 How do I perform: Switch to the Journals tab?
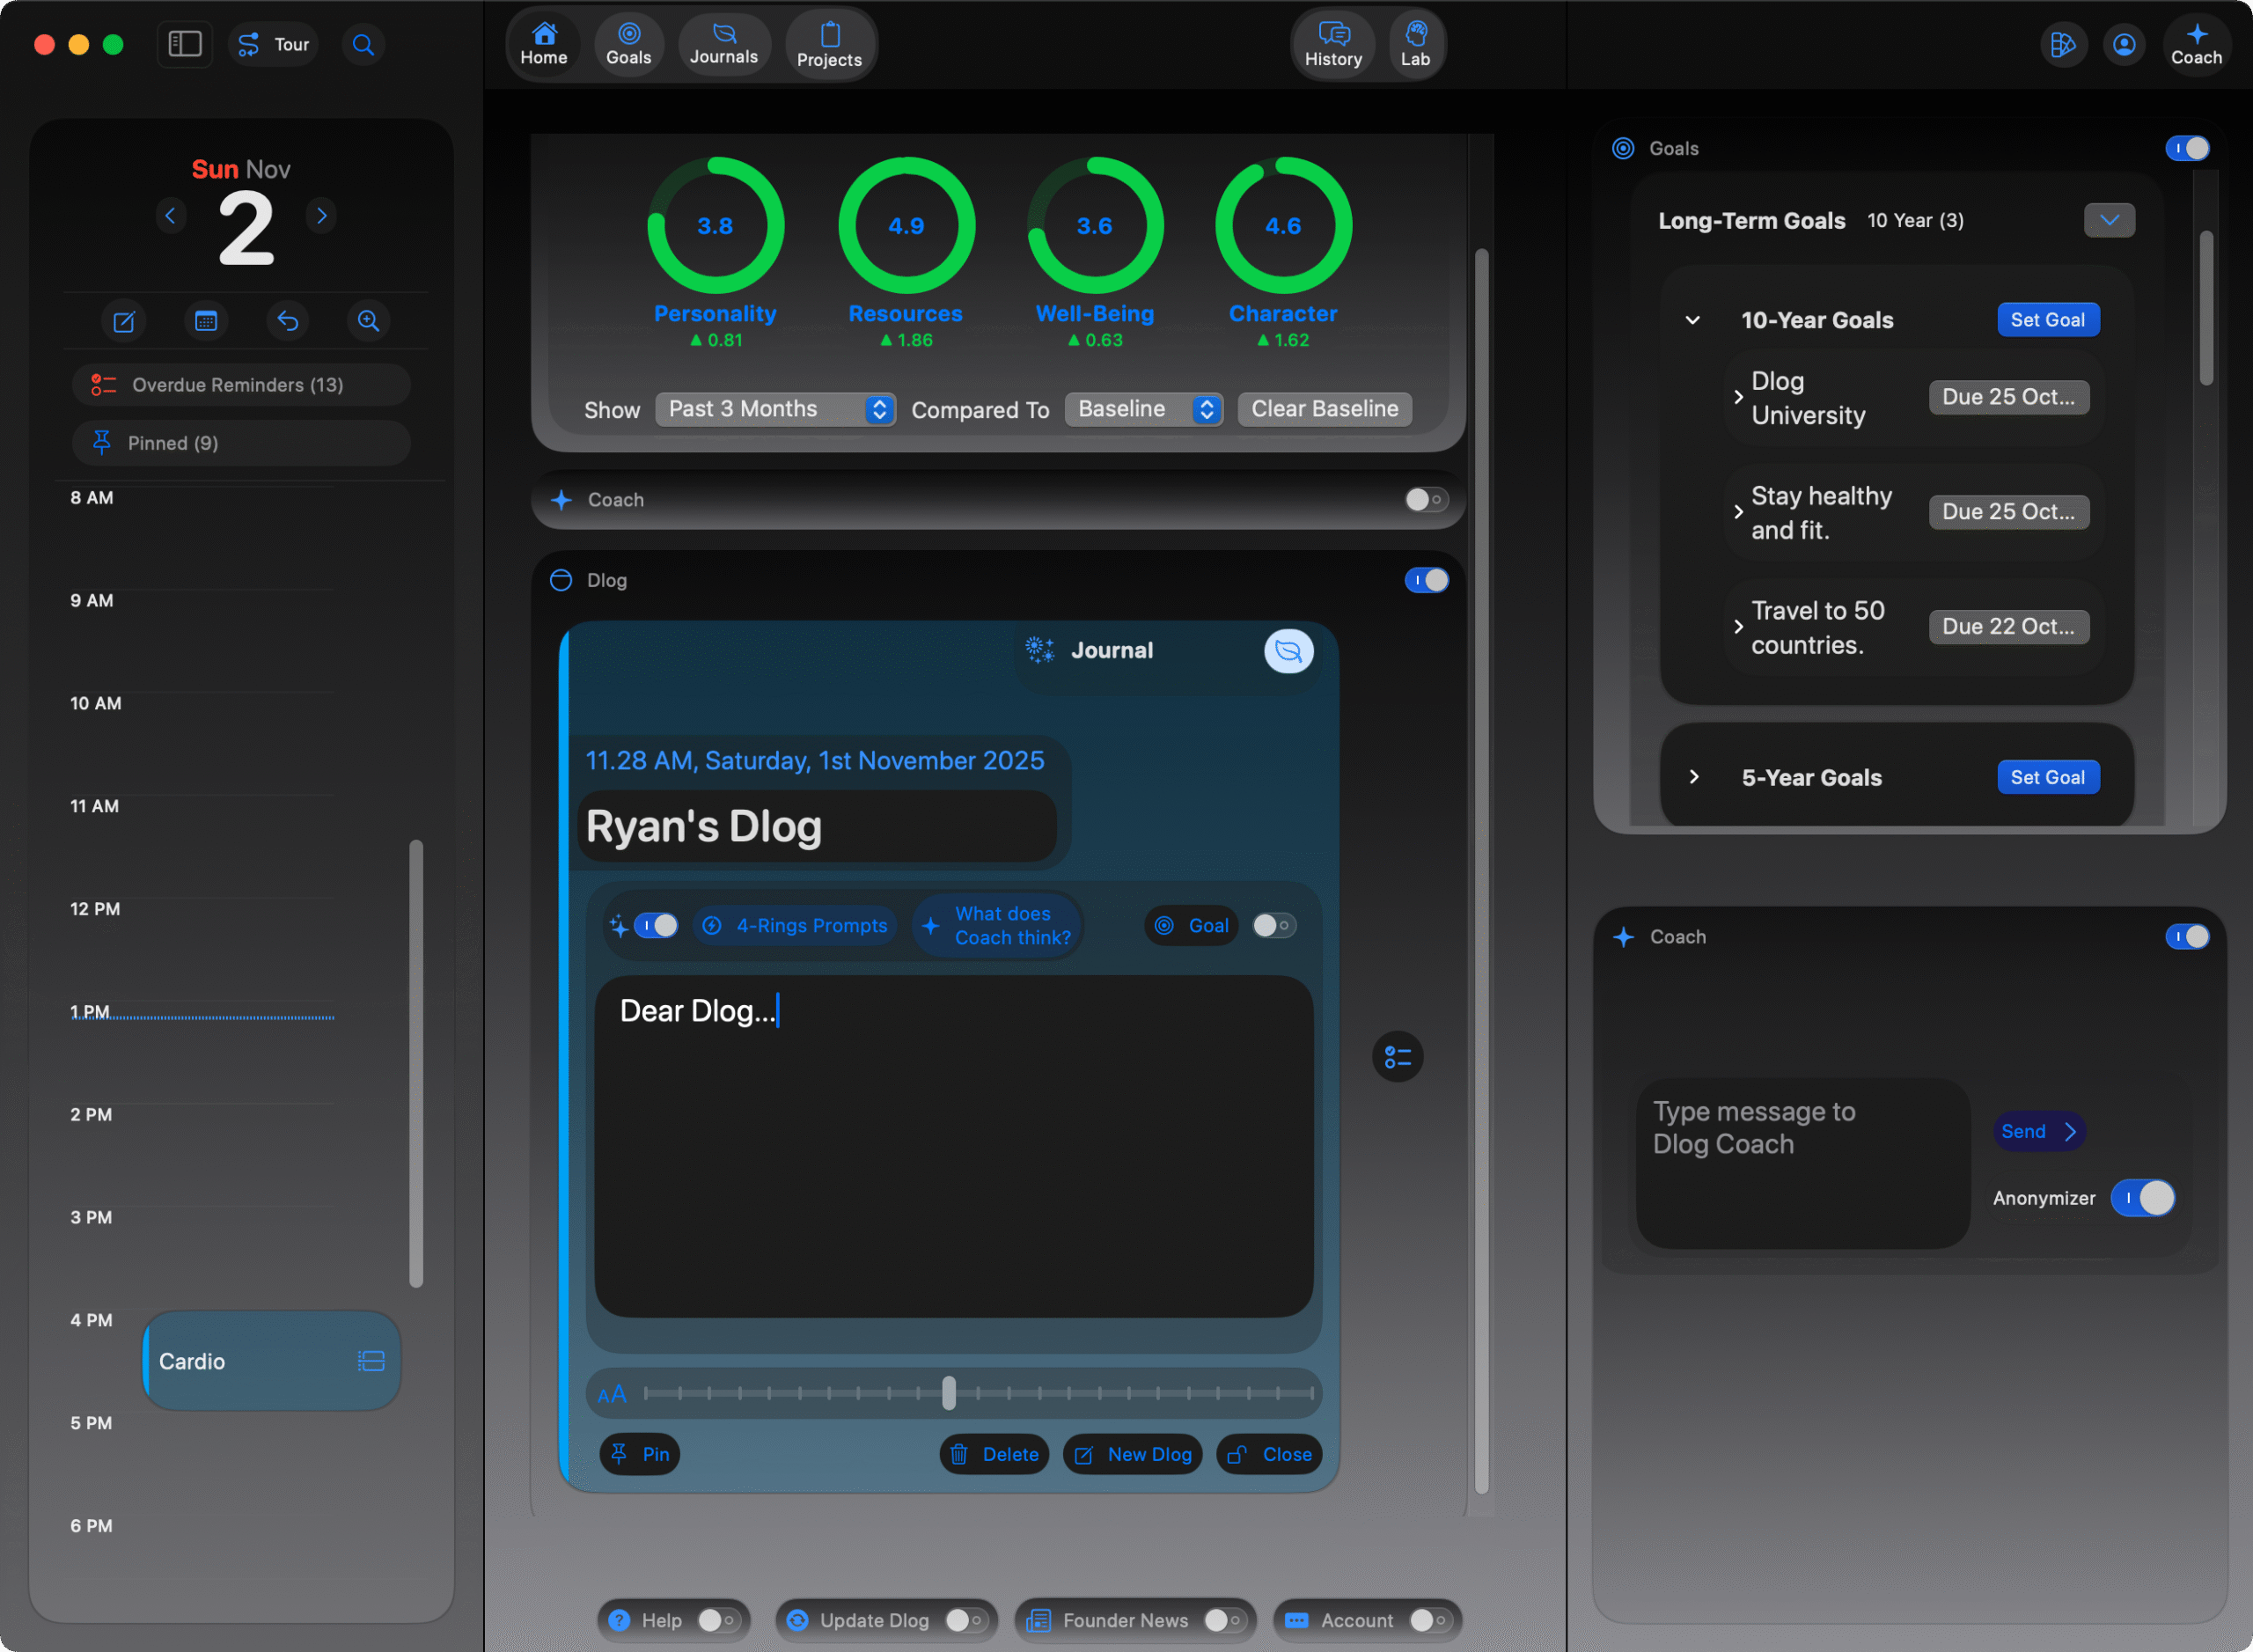[723, 44]
